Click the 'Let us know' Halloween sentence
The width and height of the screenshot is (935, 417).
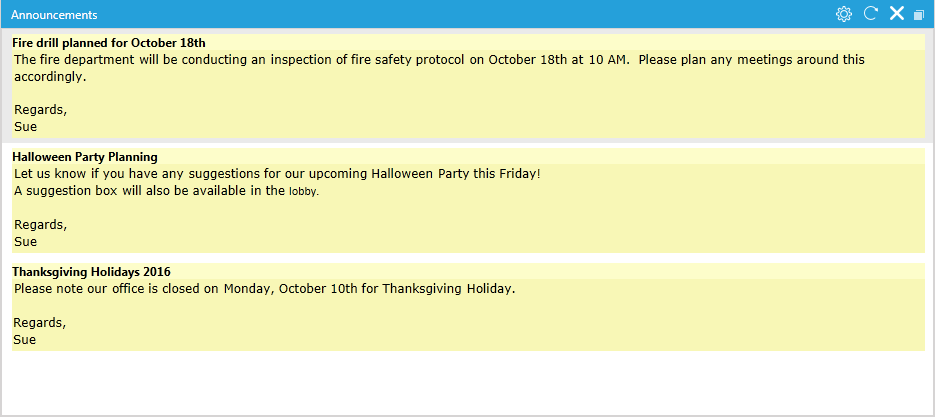[277, 174]
